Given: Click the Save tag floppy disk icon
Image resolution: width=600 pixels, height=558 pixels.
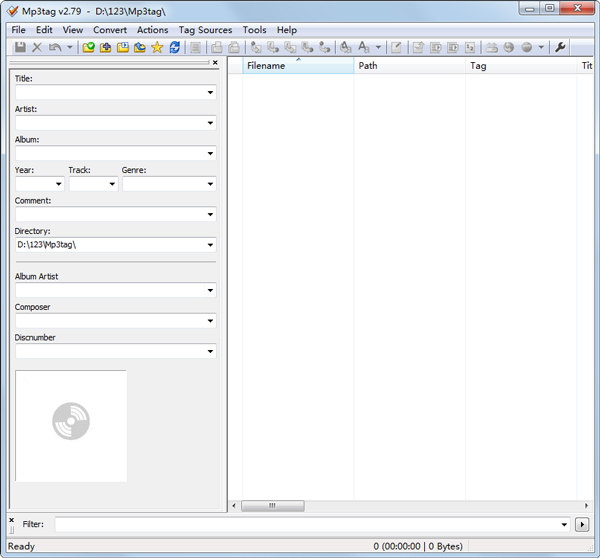Looking at the screenshot, I should coord(20,47).
